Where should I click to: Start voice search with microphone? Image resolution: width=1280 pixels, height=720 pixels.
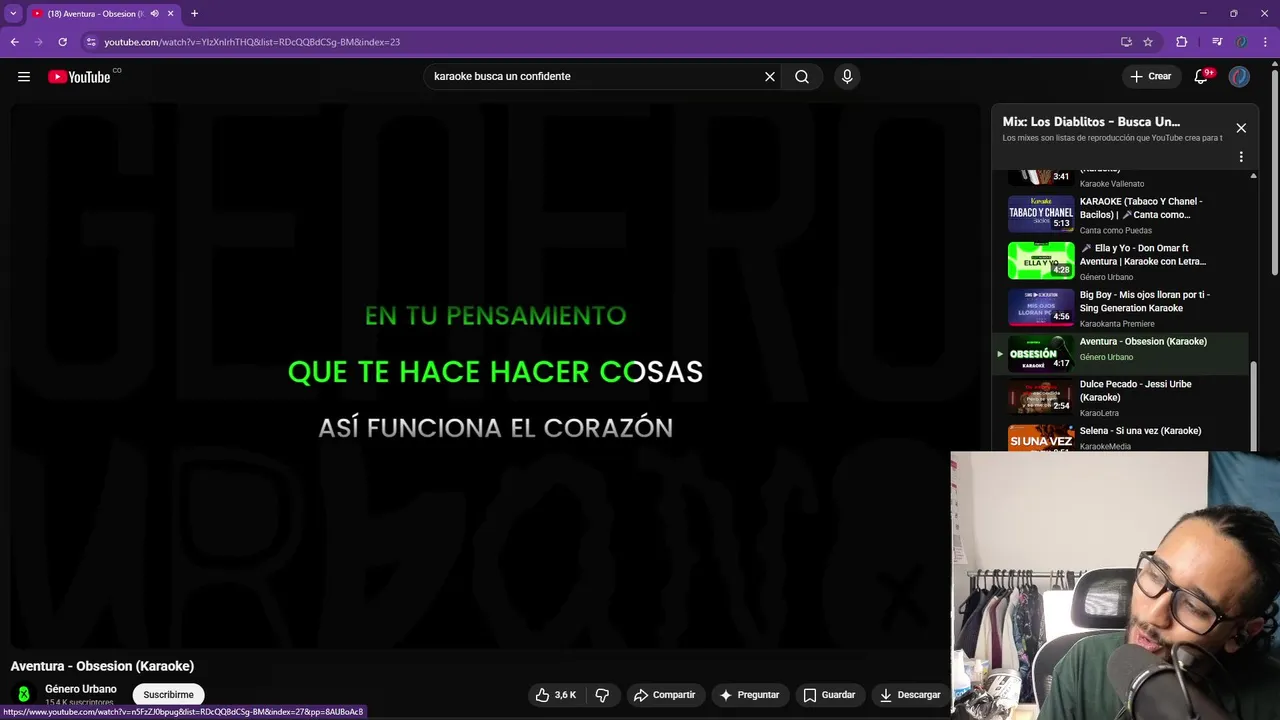847,77
